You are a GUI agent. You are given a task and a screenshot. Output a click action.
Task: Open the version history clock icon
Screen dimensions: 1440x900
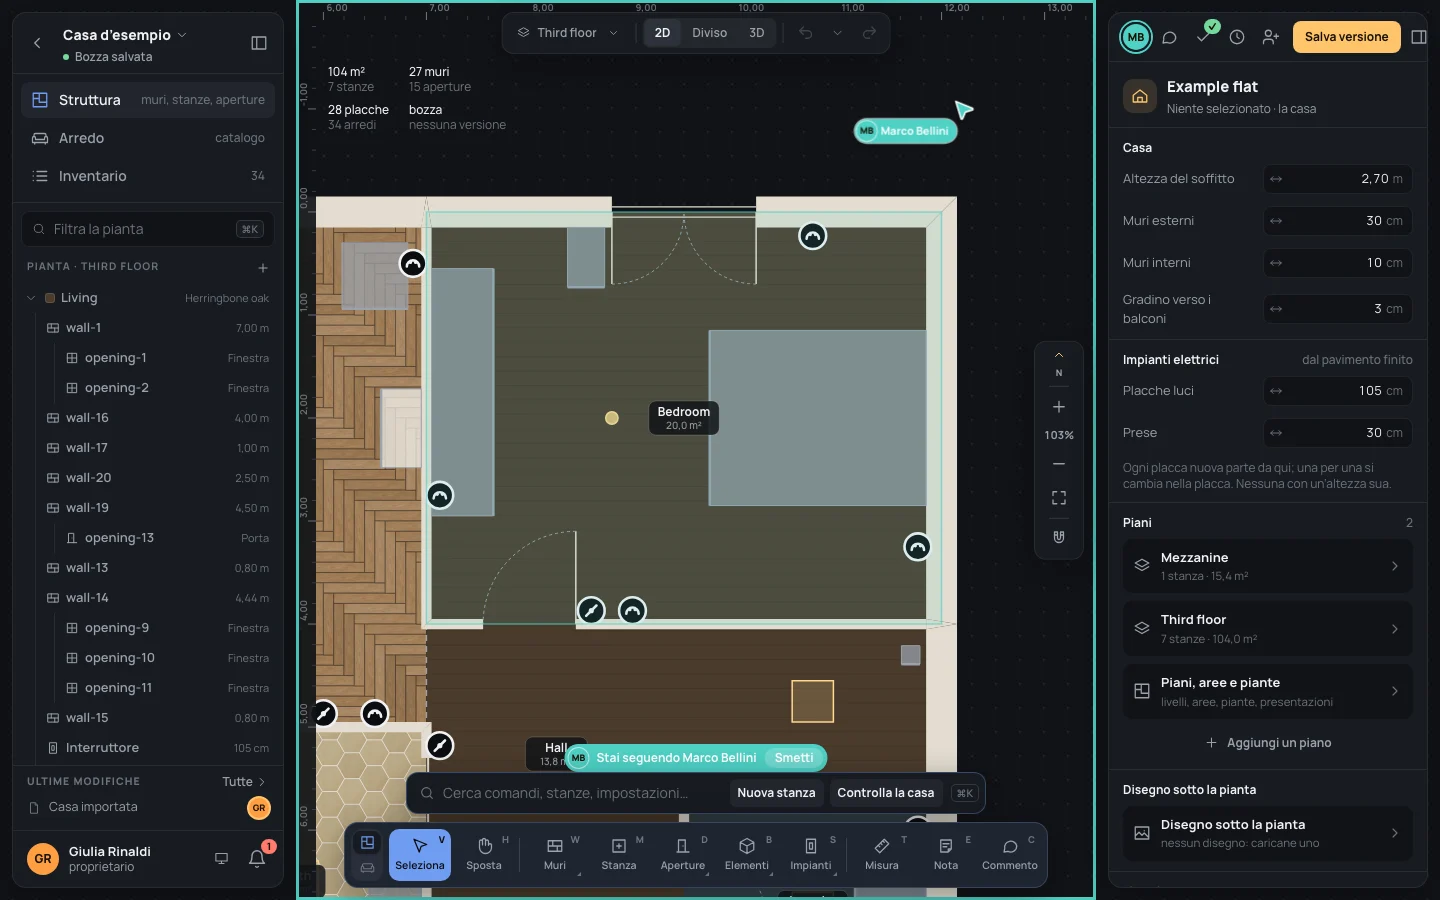coord(1237,37)
